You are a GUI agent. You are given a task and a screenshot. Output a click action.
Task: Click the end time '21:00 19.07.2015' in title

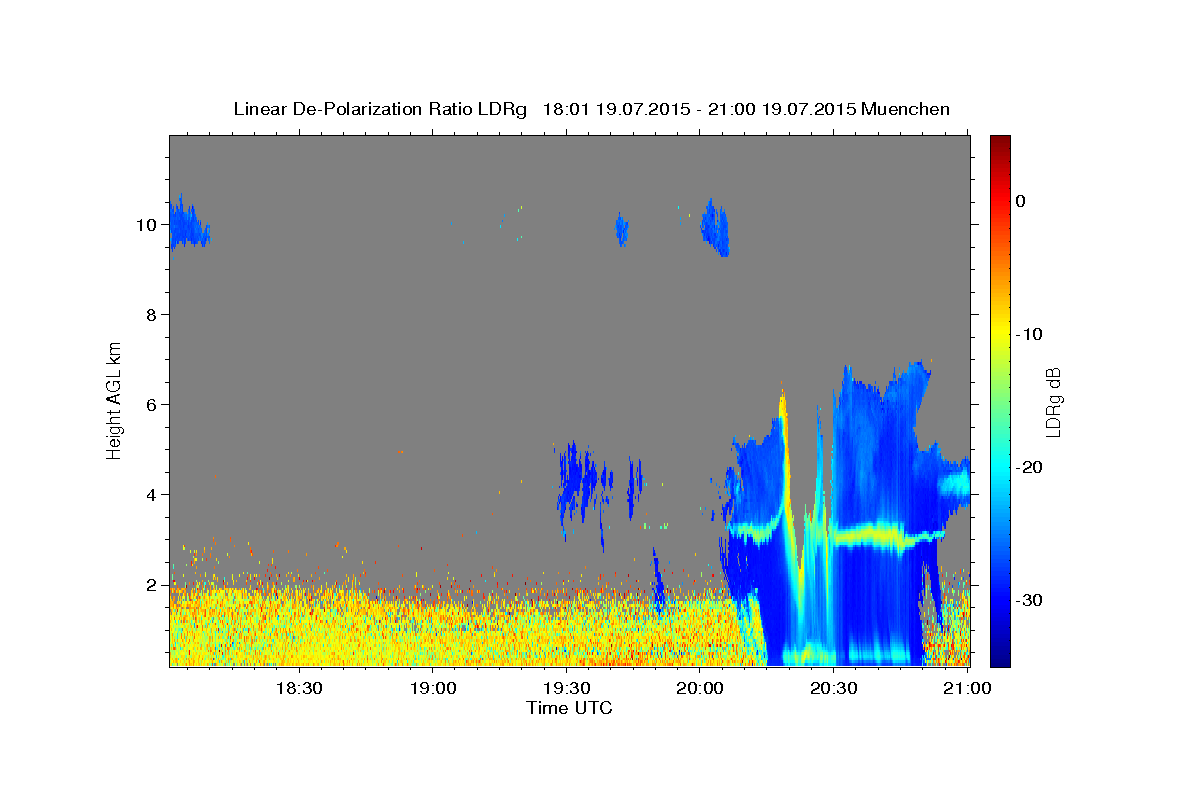781,109
